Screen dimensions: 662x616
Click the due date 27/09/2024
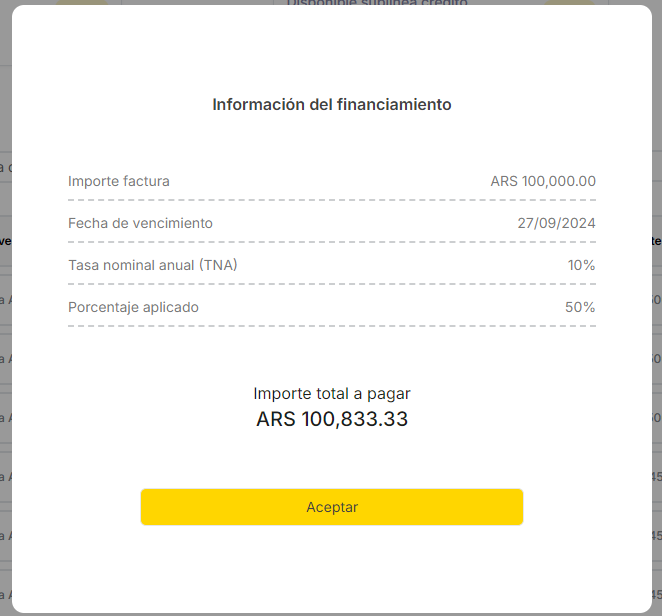pos(556,223)
